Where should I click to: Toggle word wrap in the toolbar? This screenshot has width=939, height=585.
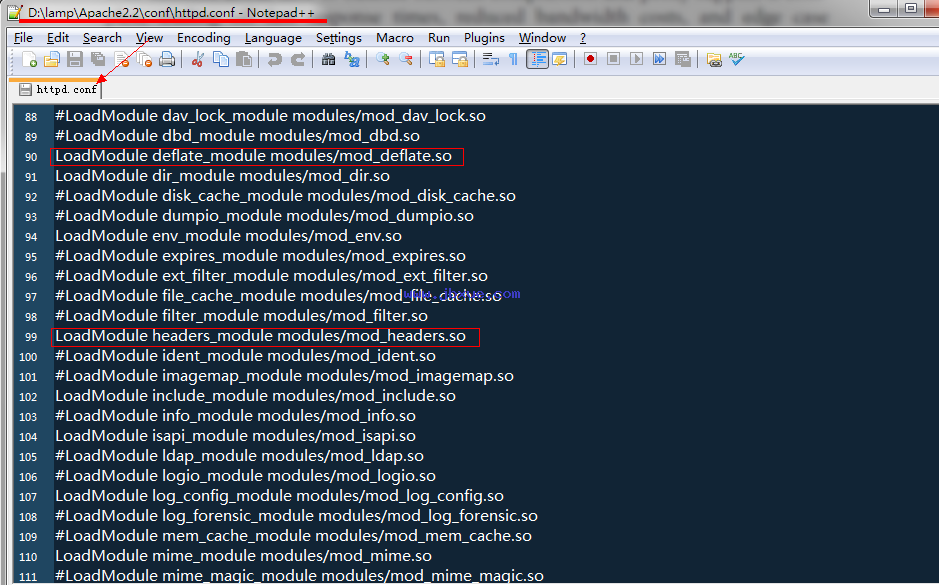pos(490,59)
